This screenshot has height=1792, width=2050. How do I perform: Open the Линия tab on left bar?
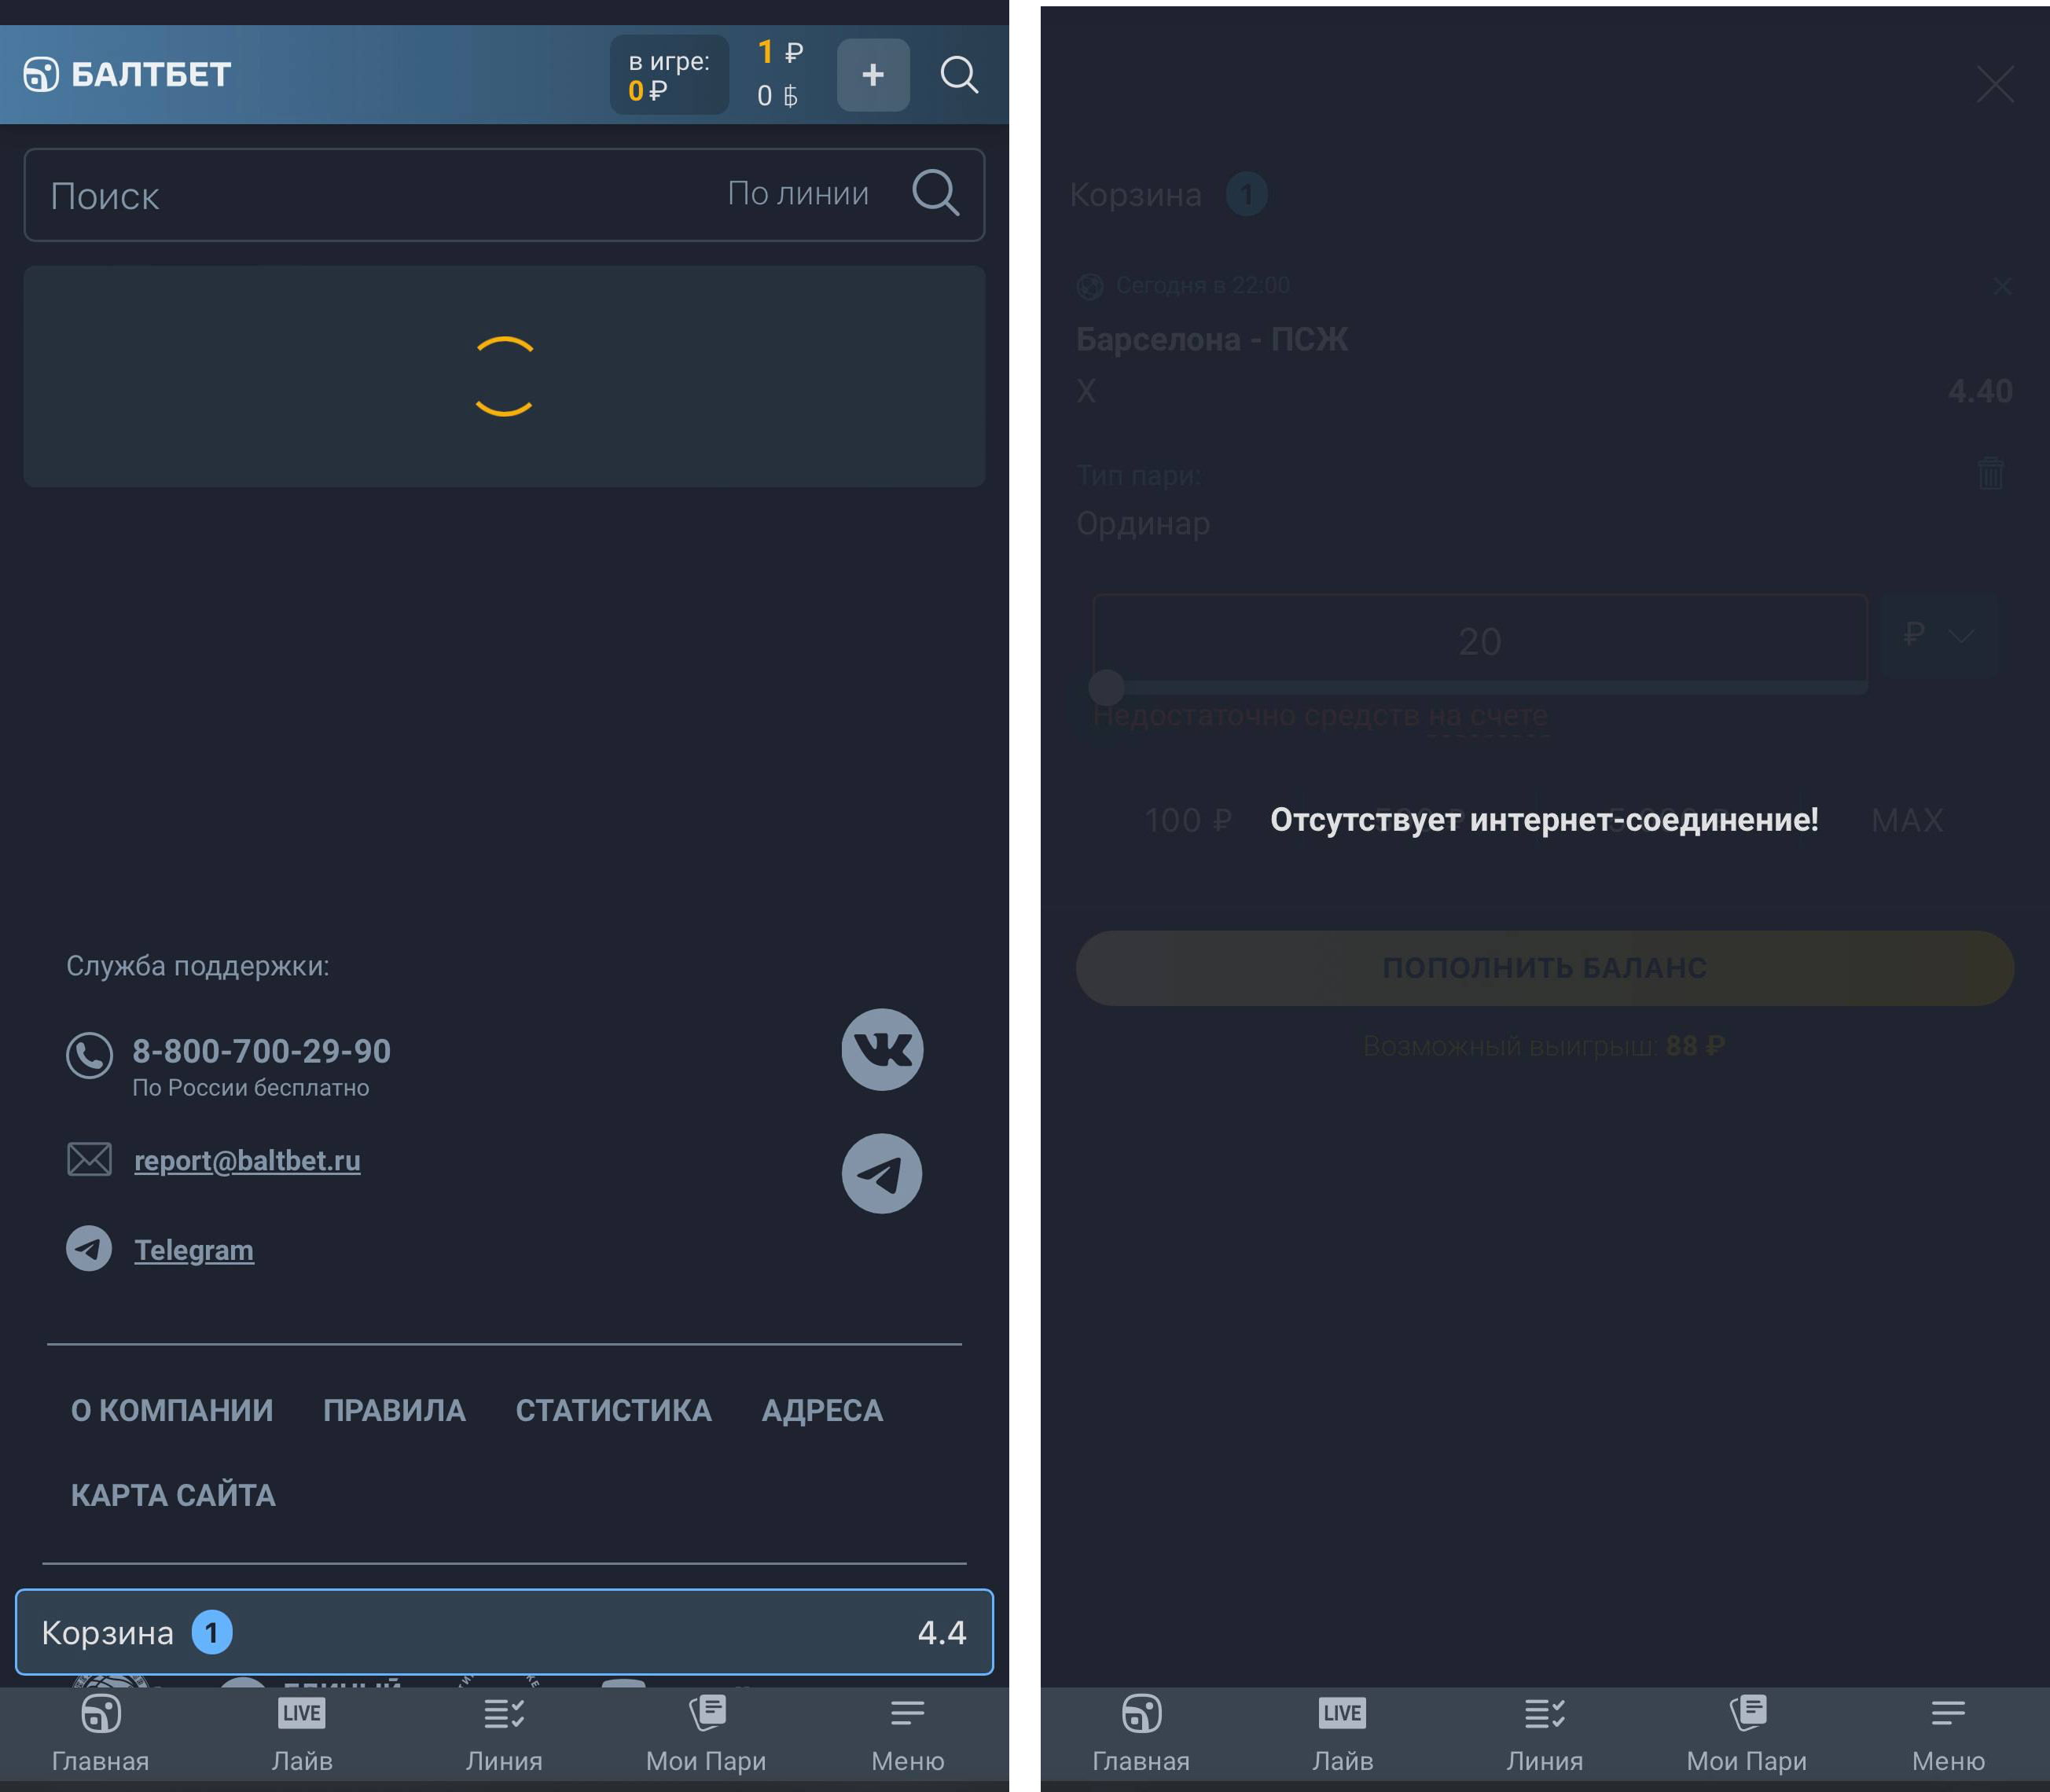[504, 1734]
